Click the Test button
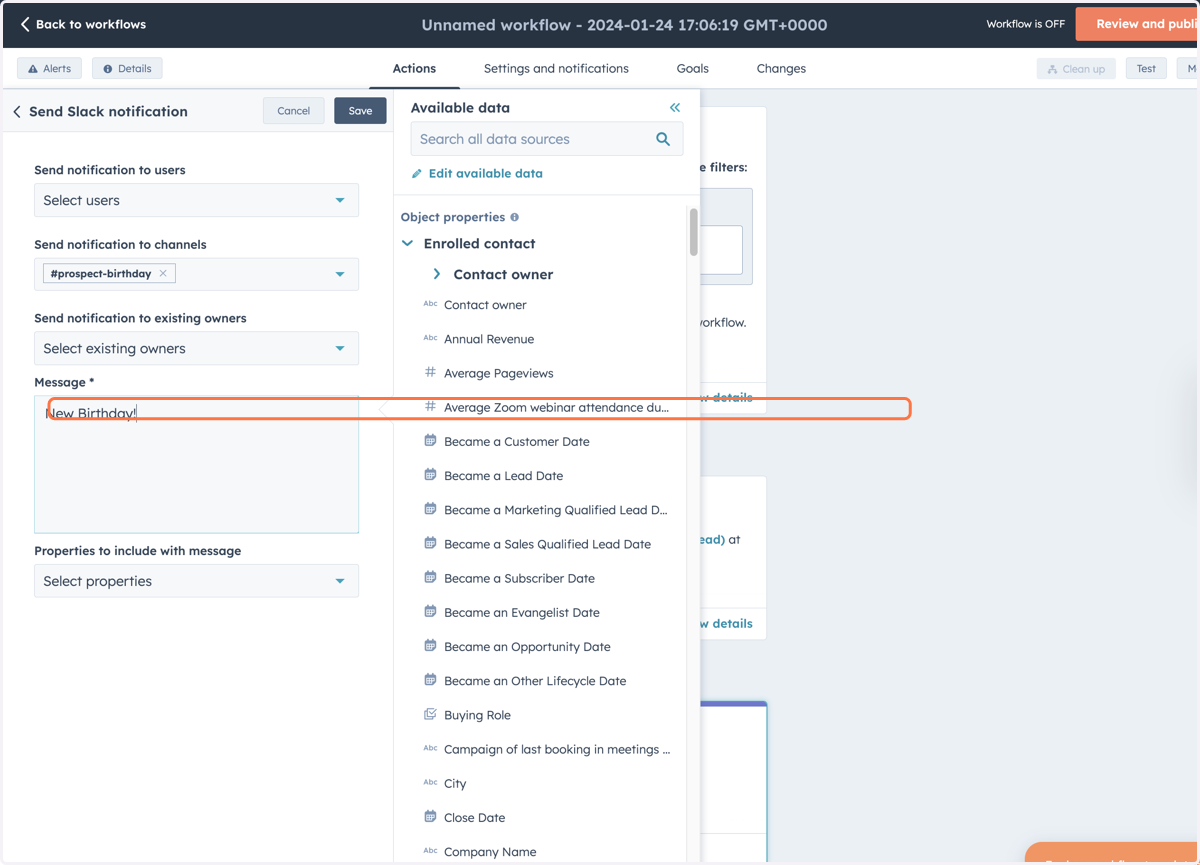 [1146, 68]
